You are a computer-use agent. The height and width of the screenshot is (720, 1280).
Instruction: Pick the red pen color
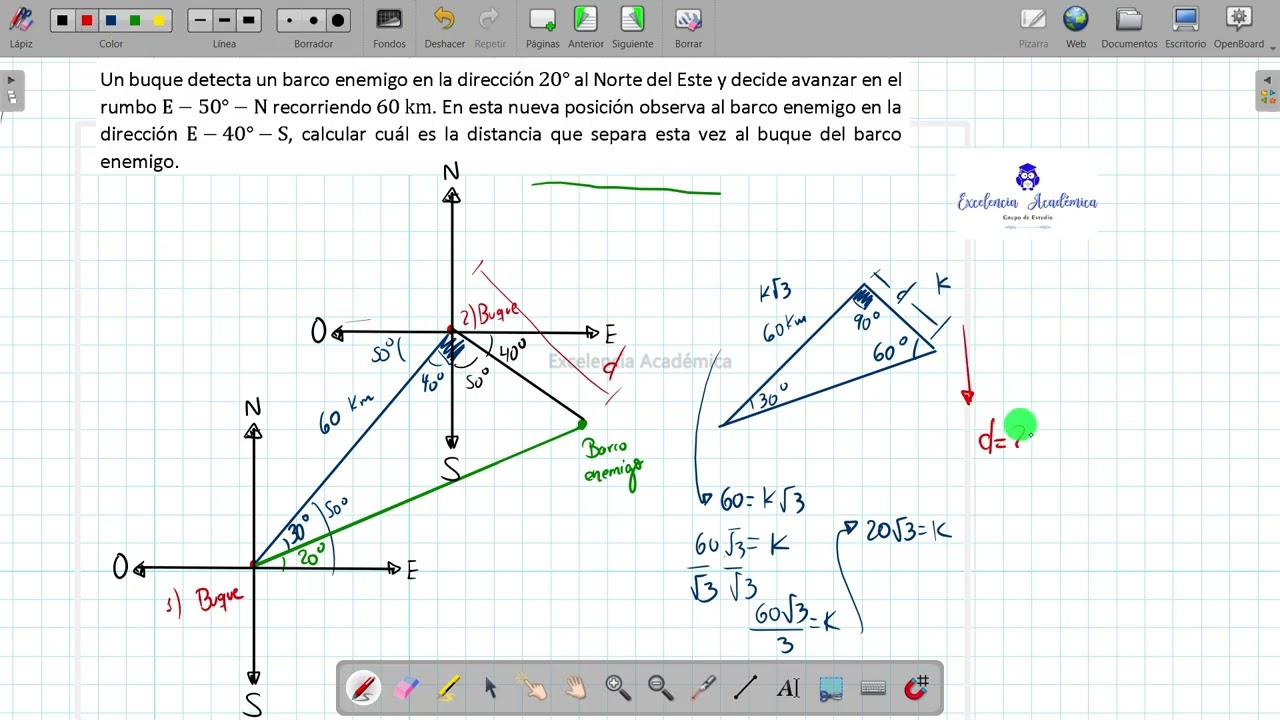(x=87, y=20)
